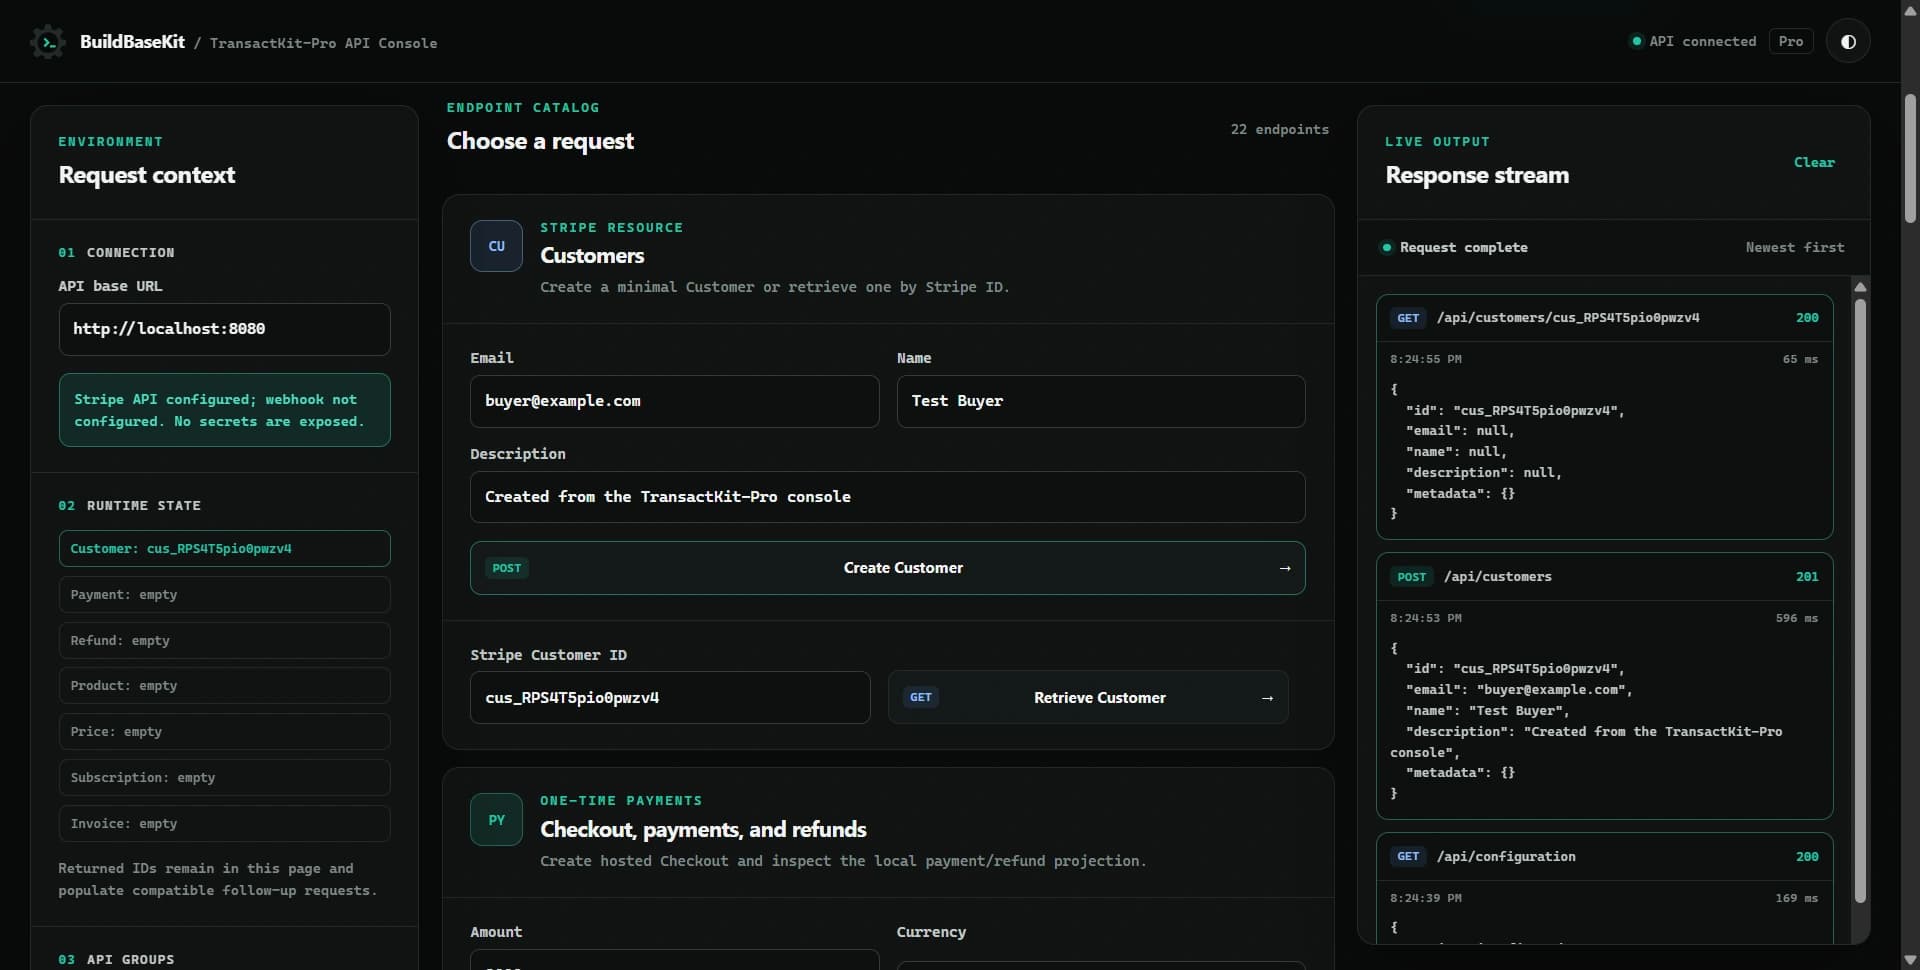The image size is (1920, 970).
Task: Click the API connected status indicator
Action: click(1693, 42)
